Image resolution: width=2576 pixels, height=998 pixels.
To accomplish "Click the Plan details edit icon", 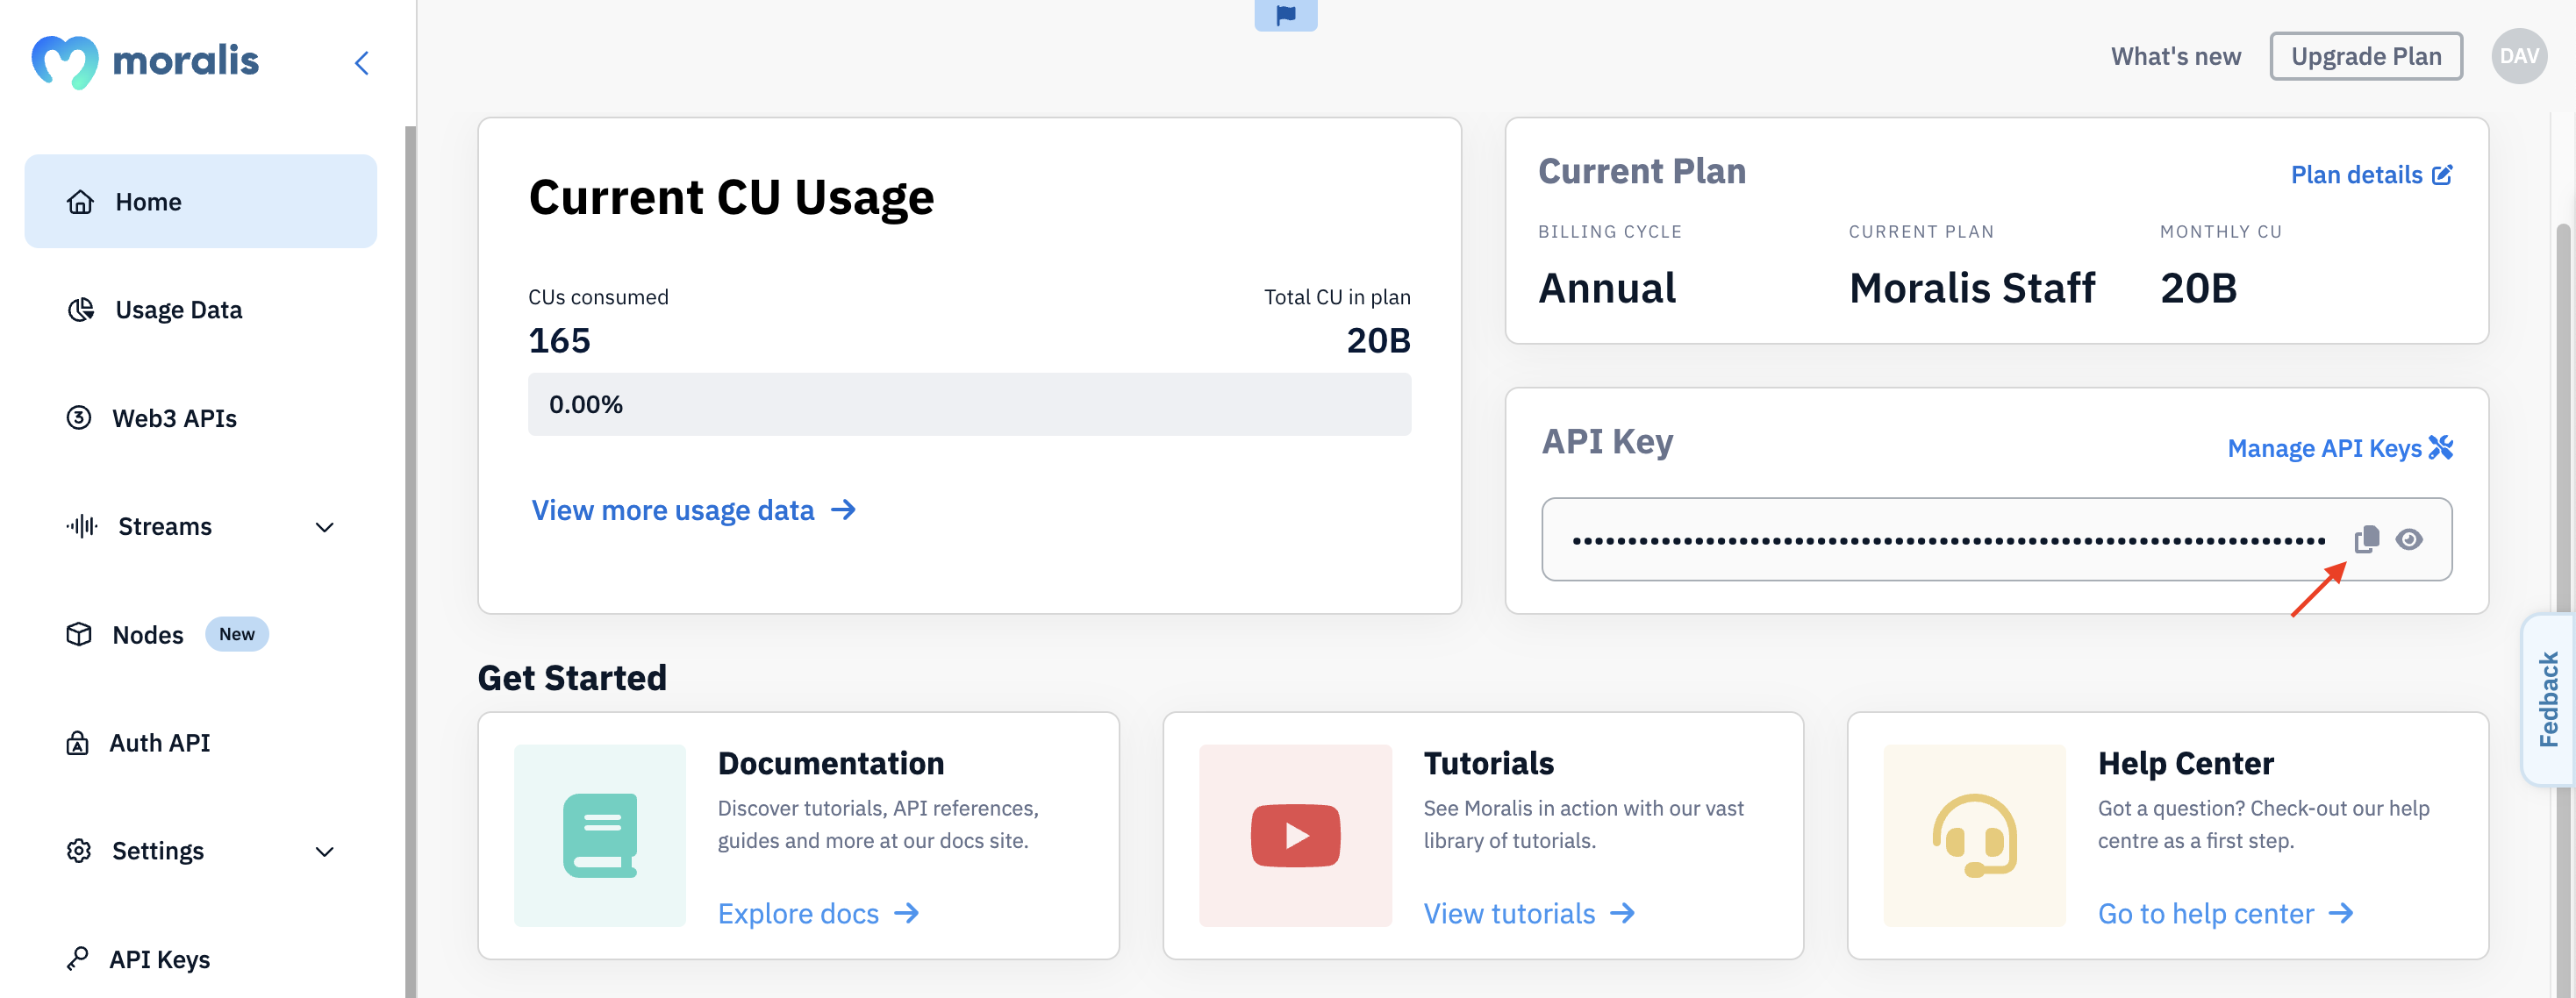I will 2442,175.
